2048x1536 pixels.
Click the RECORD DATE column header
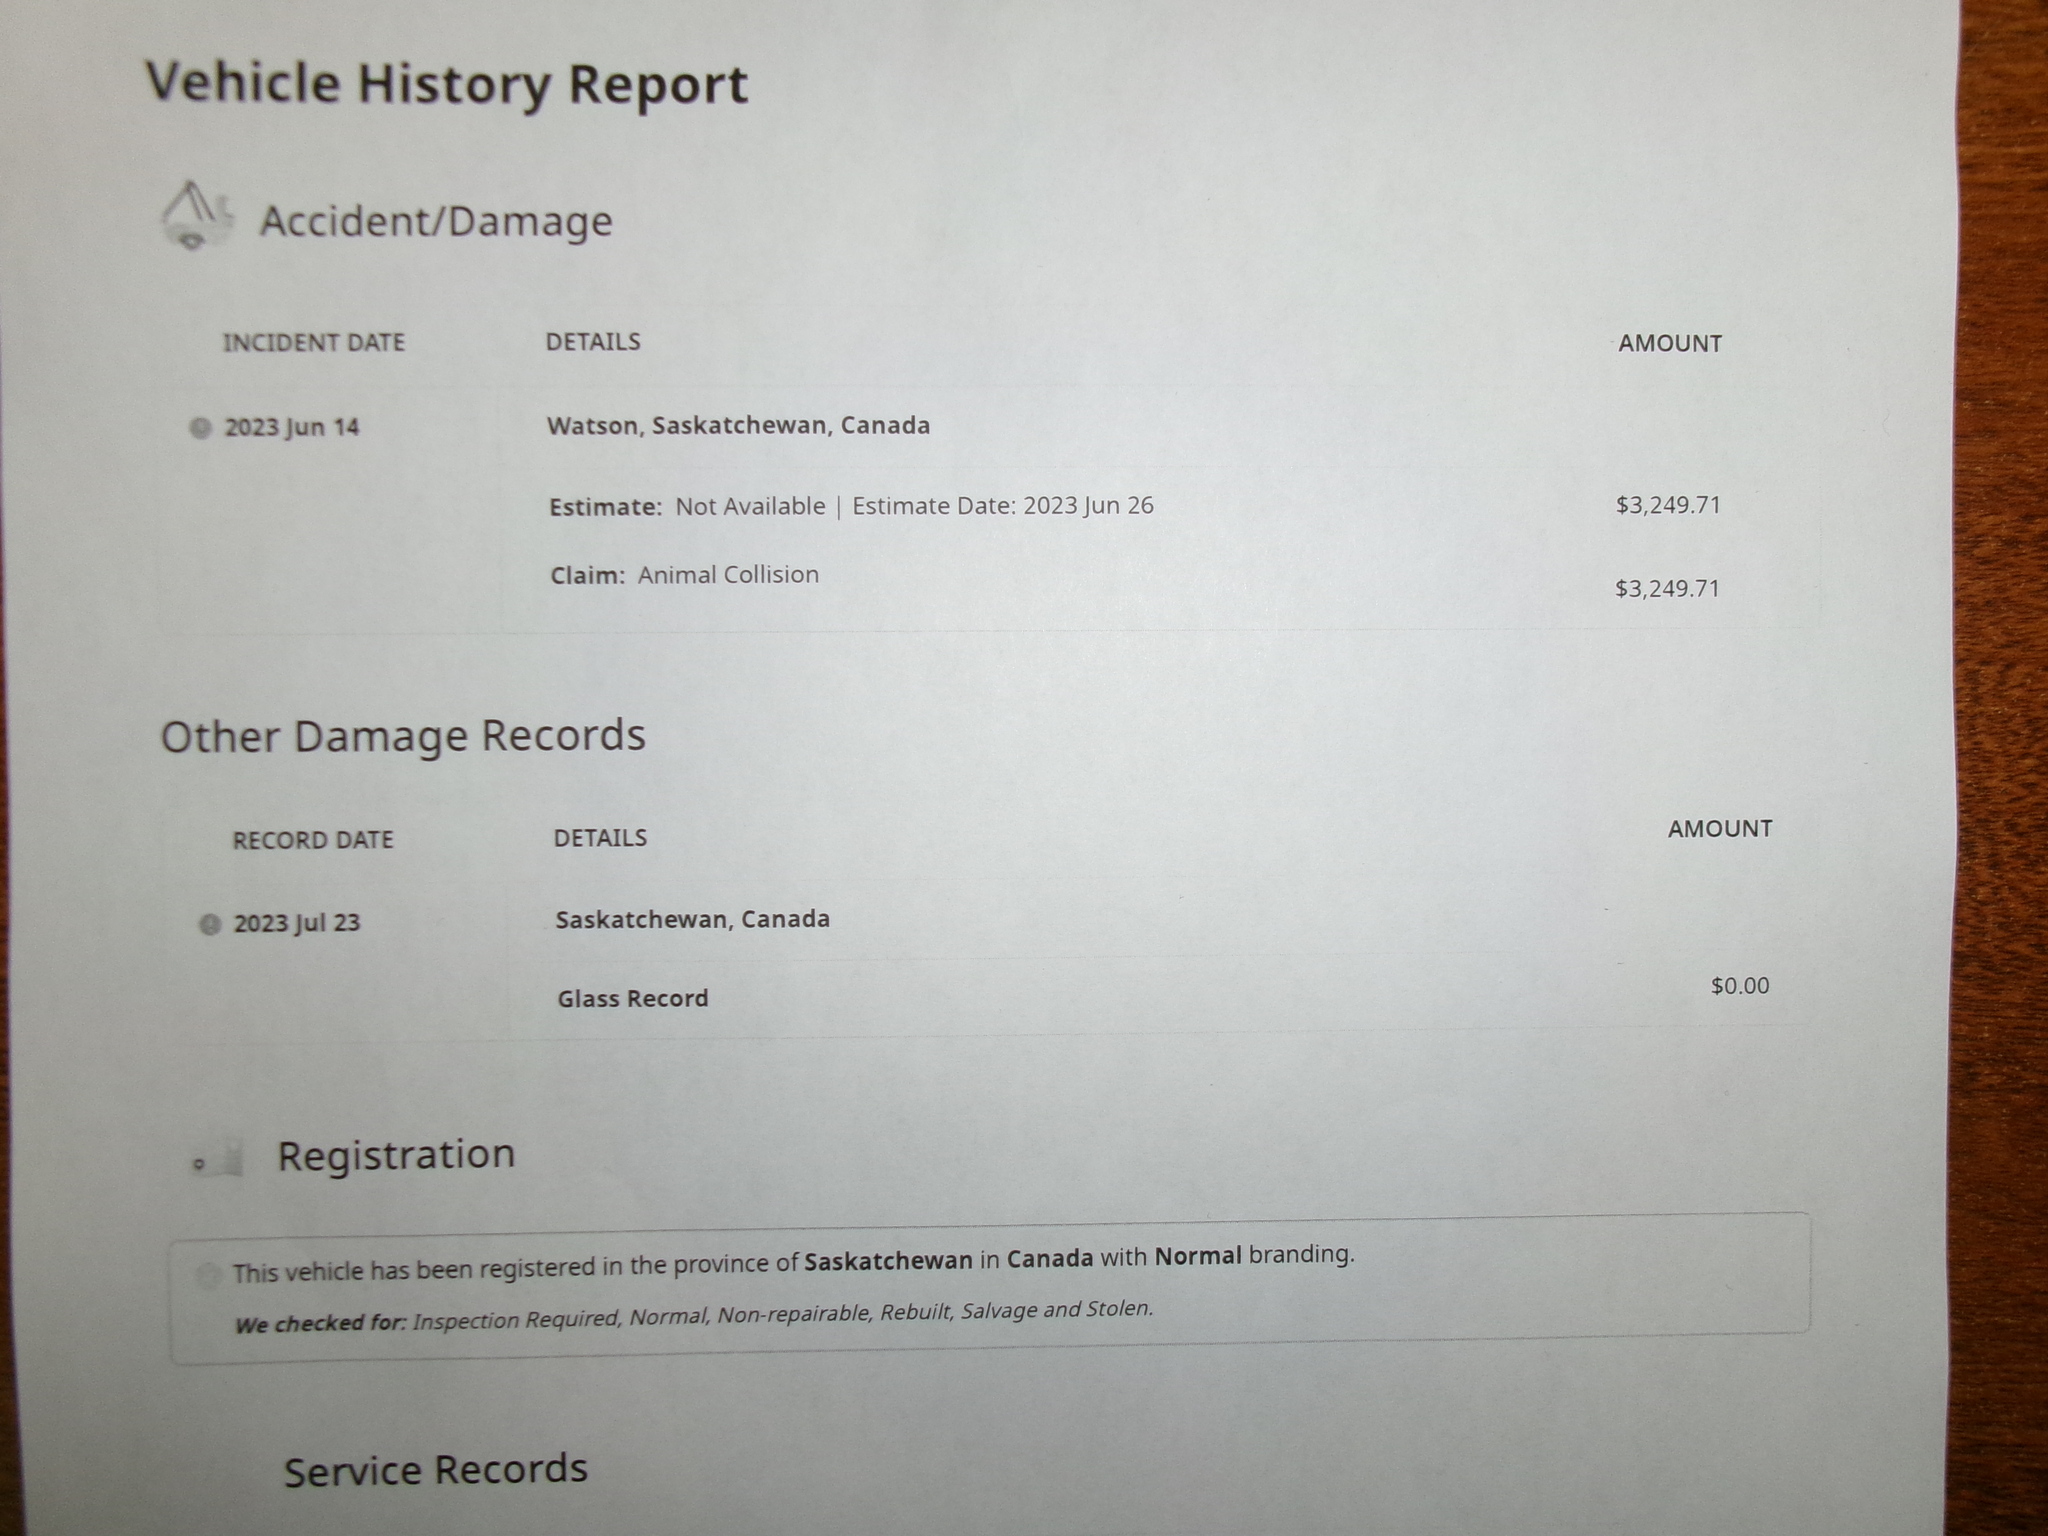coord(313,840)
